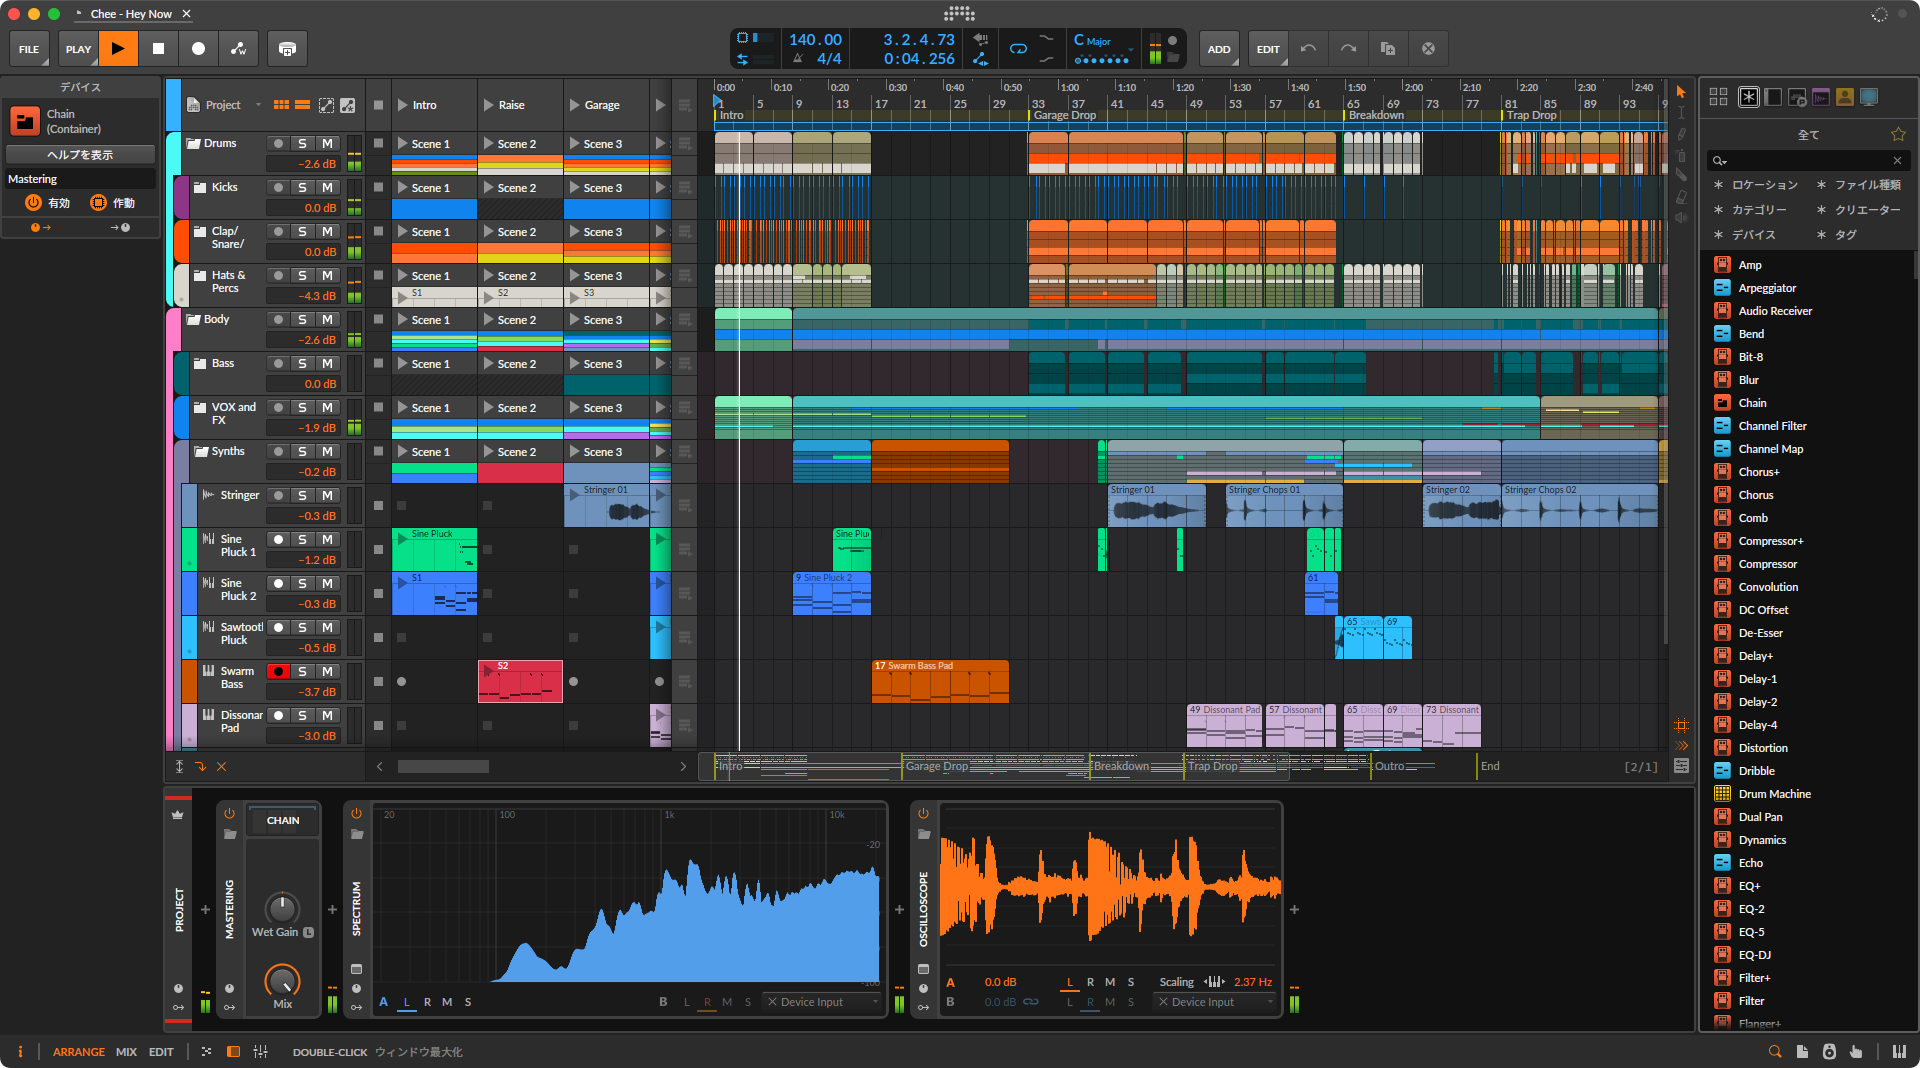This screenshot has height=1068, width=1920.
Task: Select the Arpeggiator device in browser
Action: tap(1767, 288)
